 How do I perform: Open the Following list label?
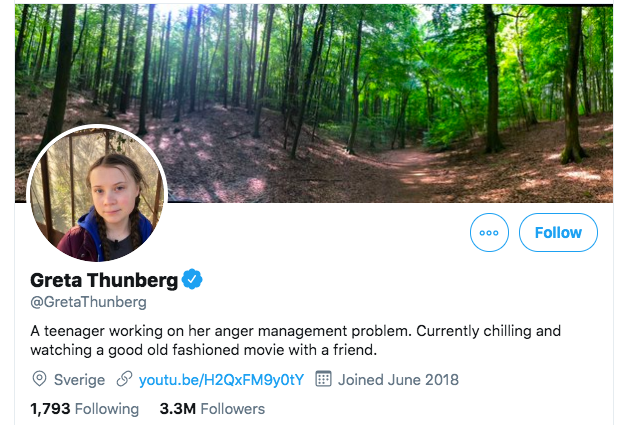pos(107,408)
